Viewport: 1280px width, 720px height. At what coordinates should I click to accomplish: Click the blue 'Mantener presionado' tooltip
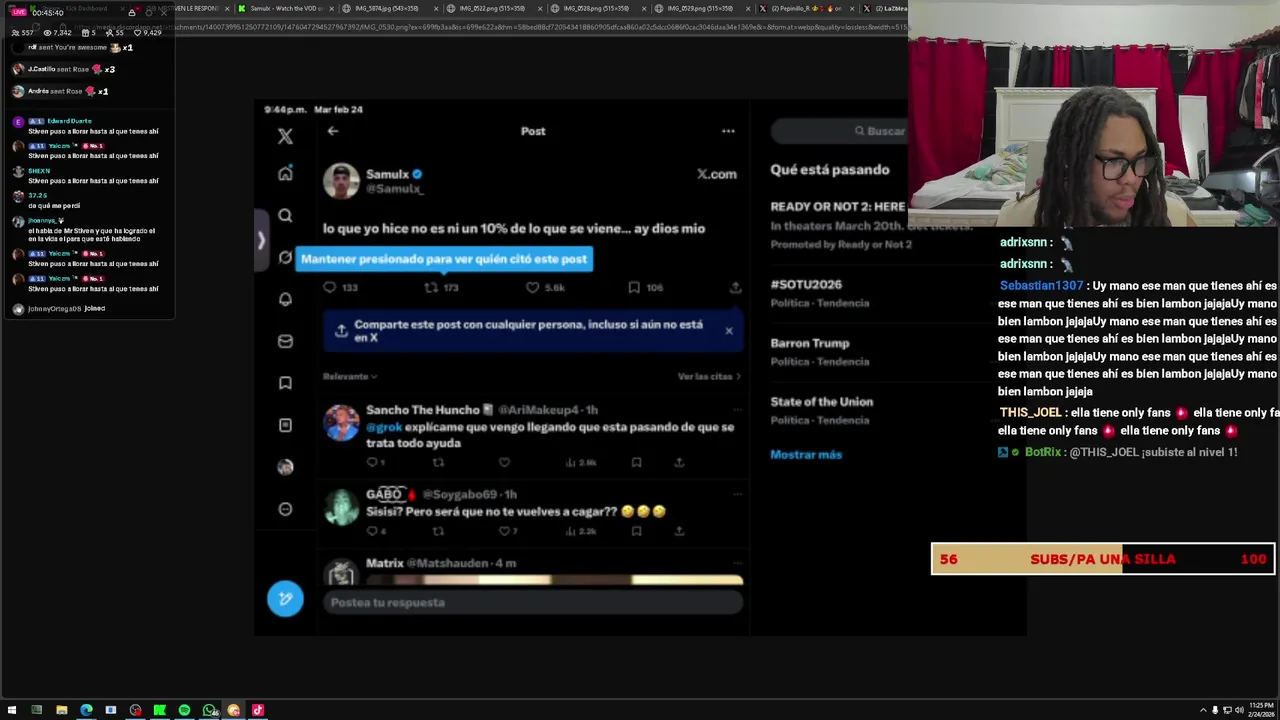(x=444, y=259)
